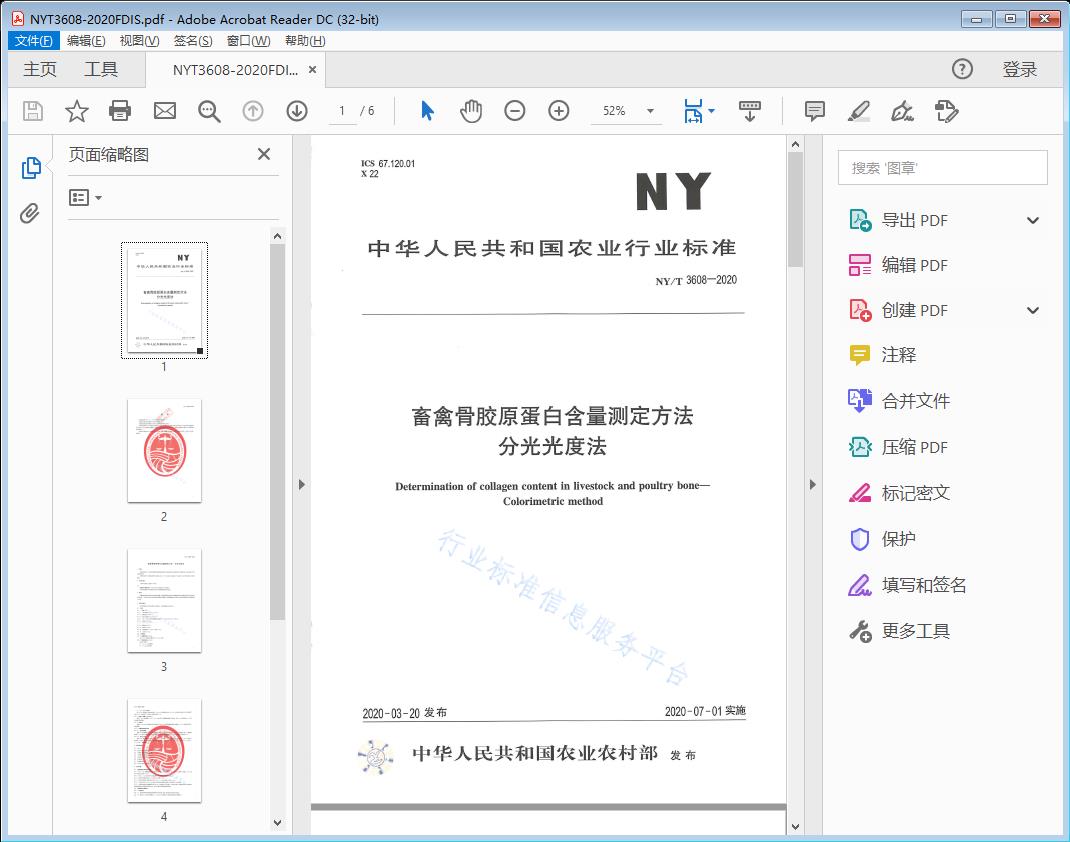
Task: Print the document via printer icon
Action: pyautogui.click(x=120, y=111)
